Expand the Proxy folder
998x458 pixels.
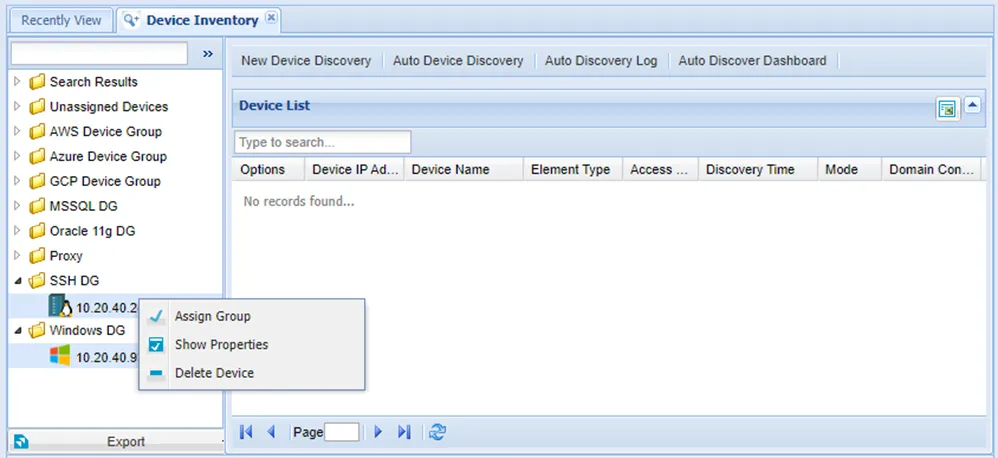[x=17, y=255]
